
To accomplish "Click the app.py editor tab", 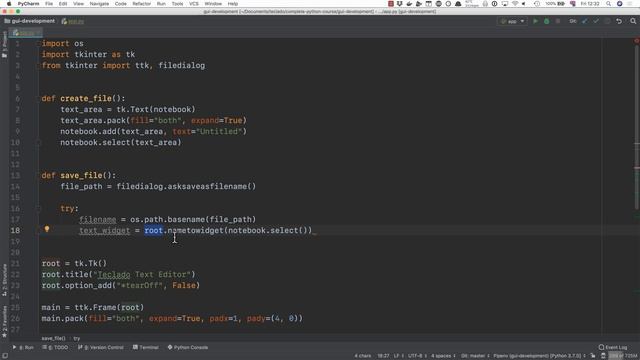I will (26, 33).
